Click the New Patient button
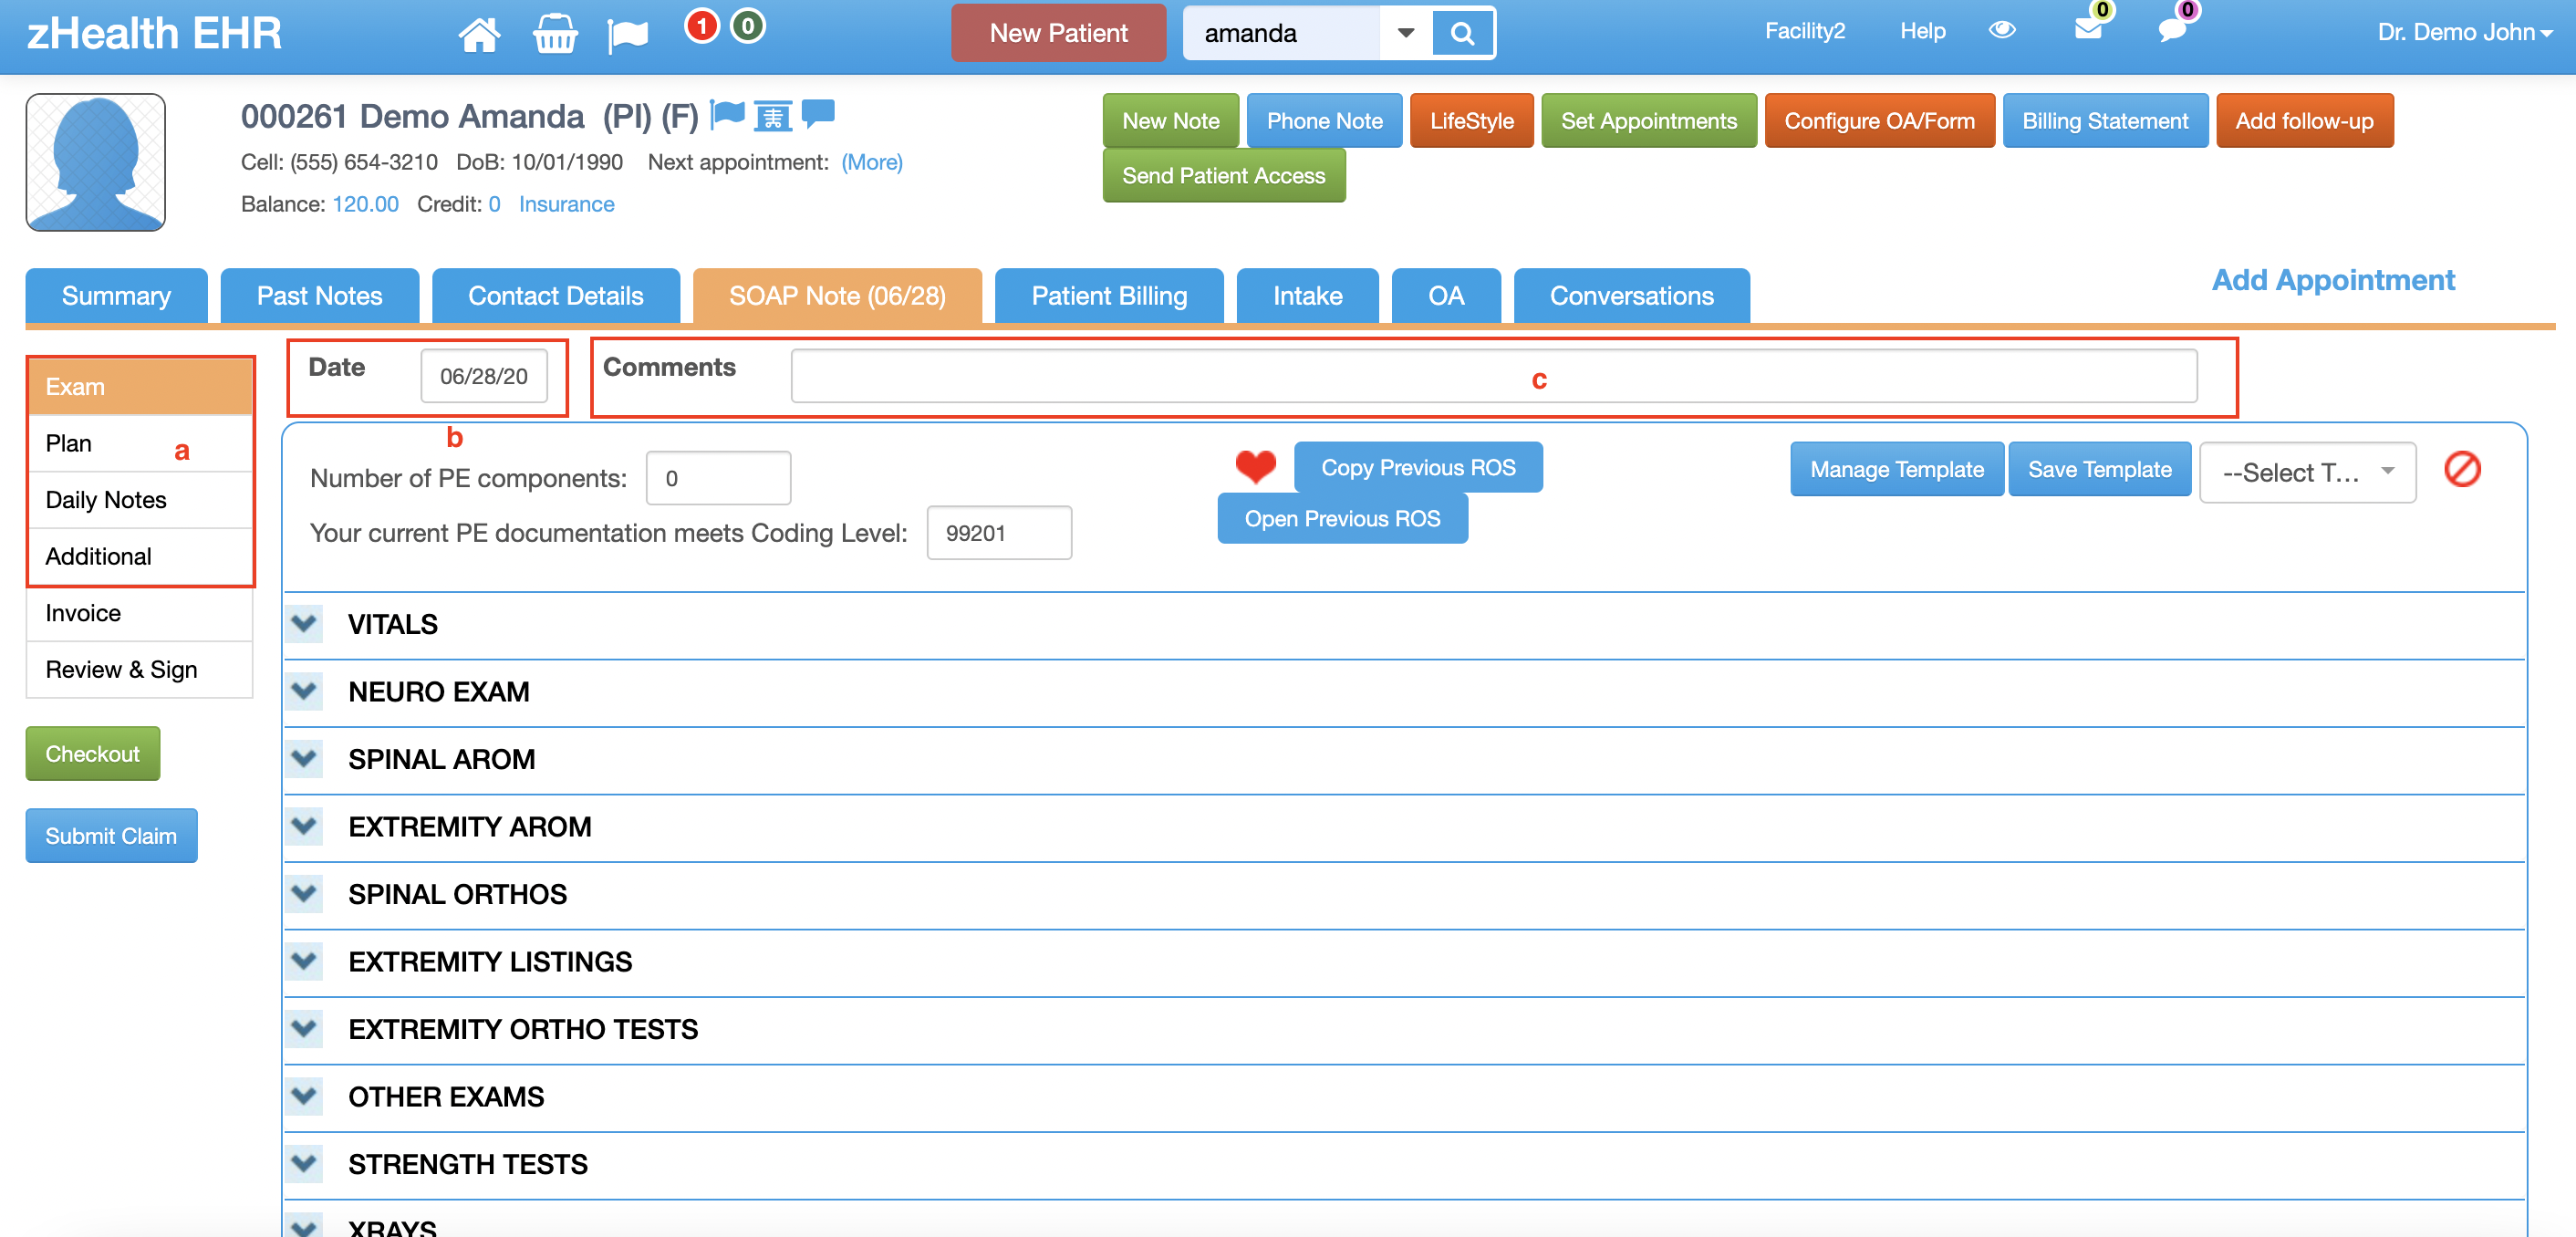Screen dimensions: 2576x1237 [1058, 33]
